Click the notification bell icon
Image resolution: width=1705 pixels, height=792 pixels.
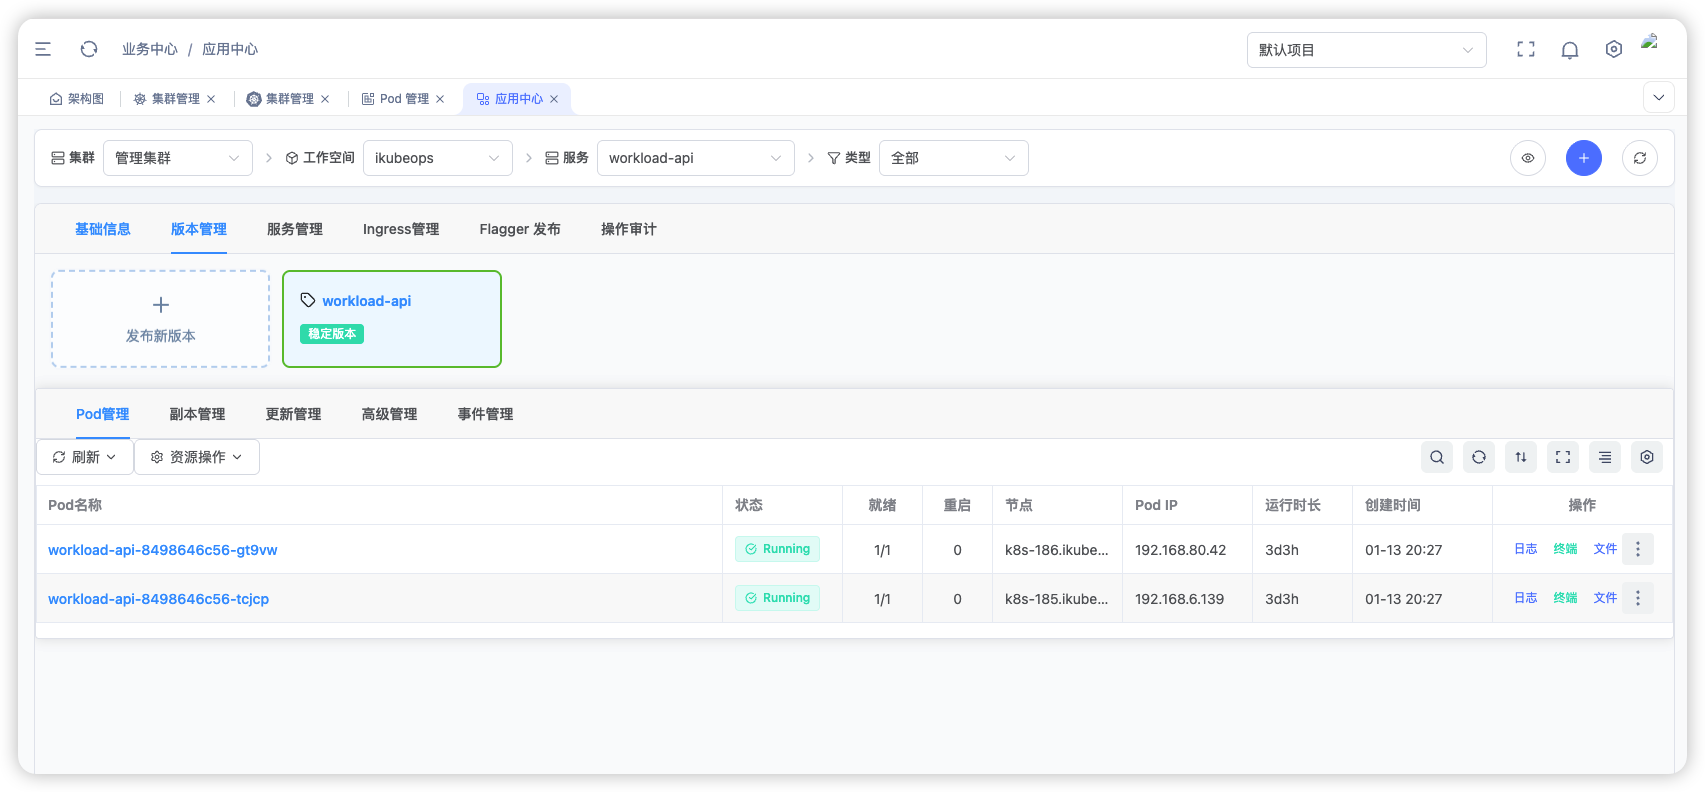coord(1570,50)
